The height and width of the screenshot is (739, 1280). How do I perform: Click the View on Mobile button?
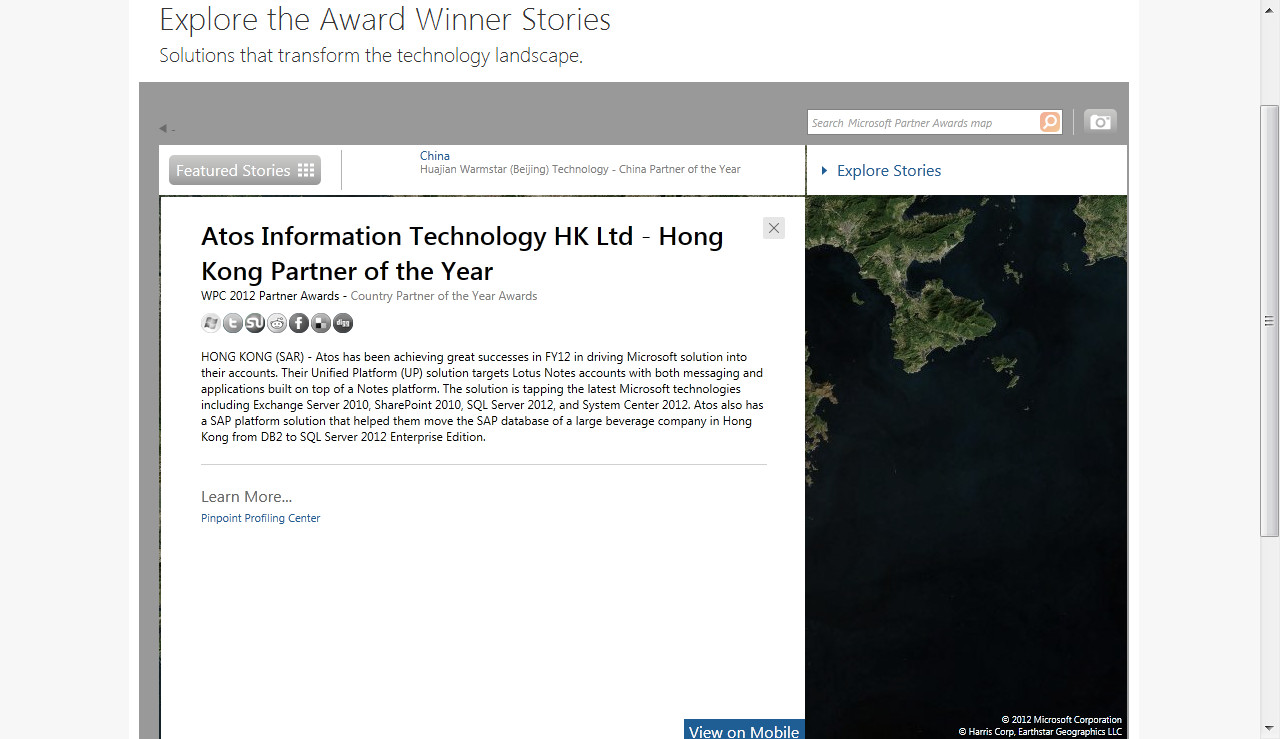[x=744, y=730]
